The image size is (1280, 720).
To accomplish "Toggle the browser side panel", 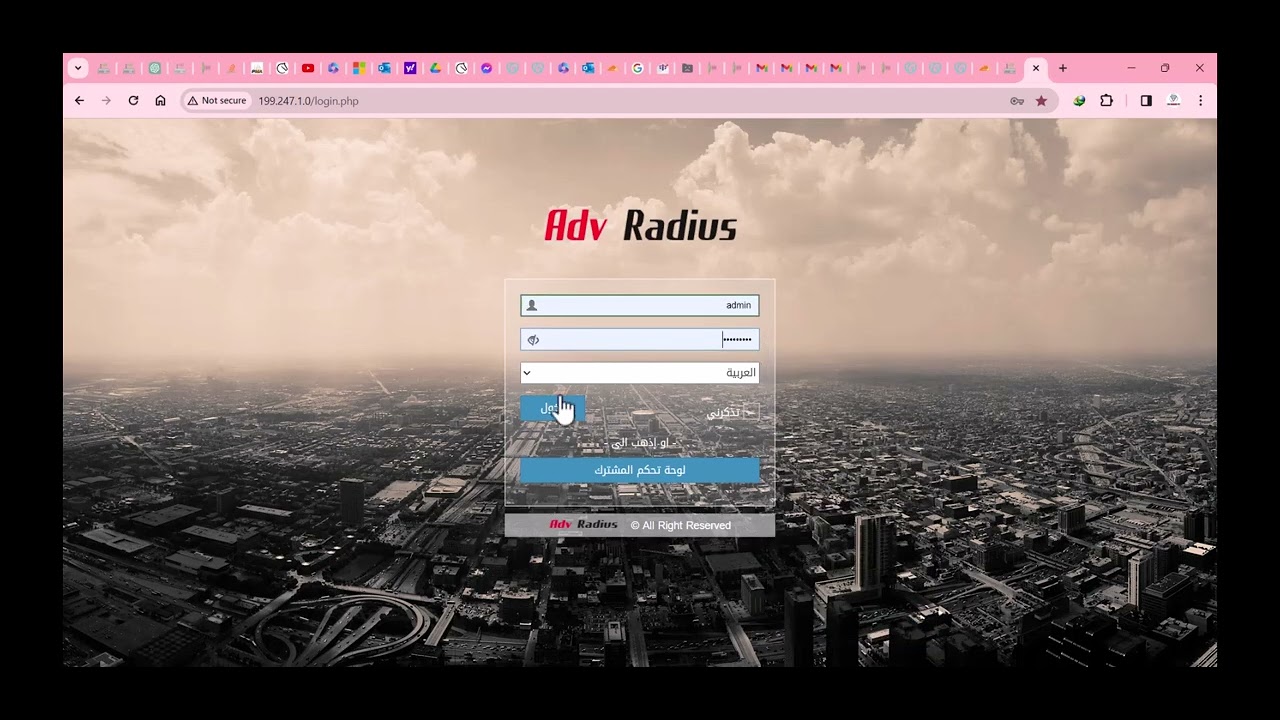I will pyautogui.click(x=1146, y=100).
